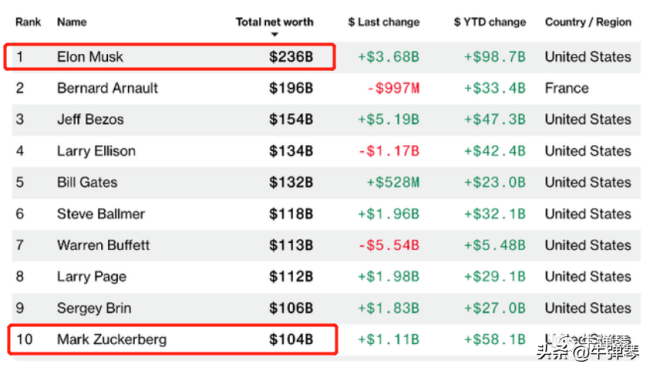Open Elon Musk's profile link

pos(90,57)
